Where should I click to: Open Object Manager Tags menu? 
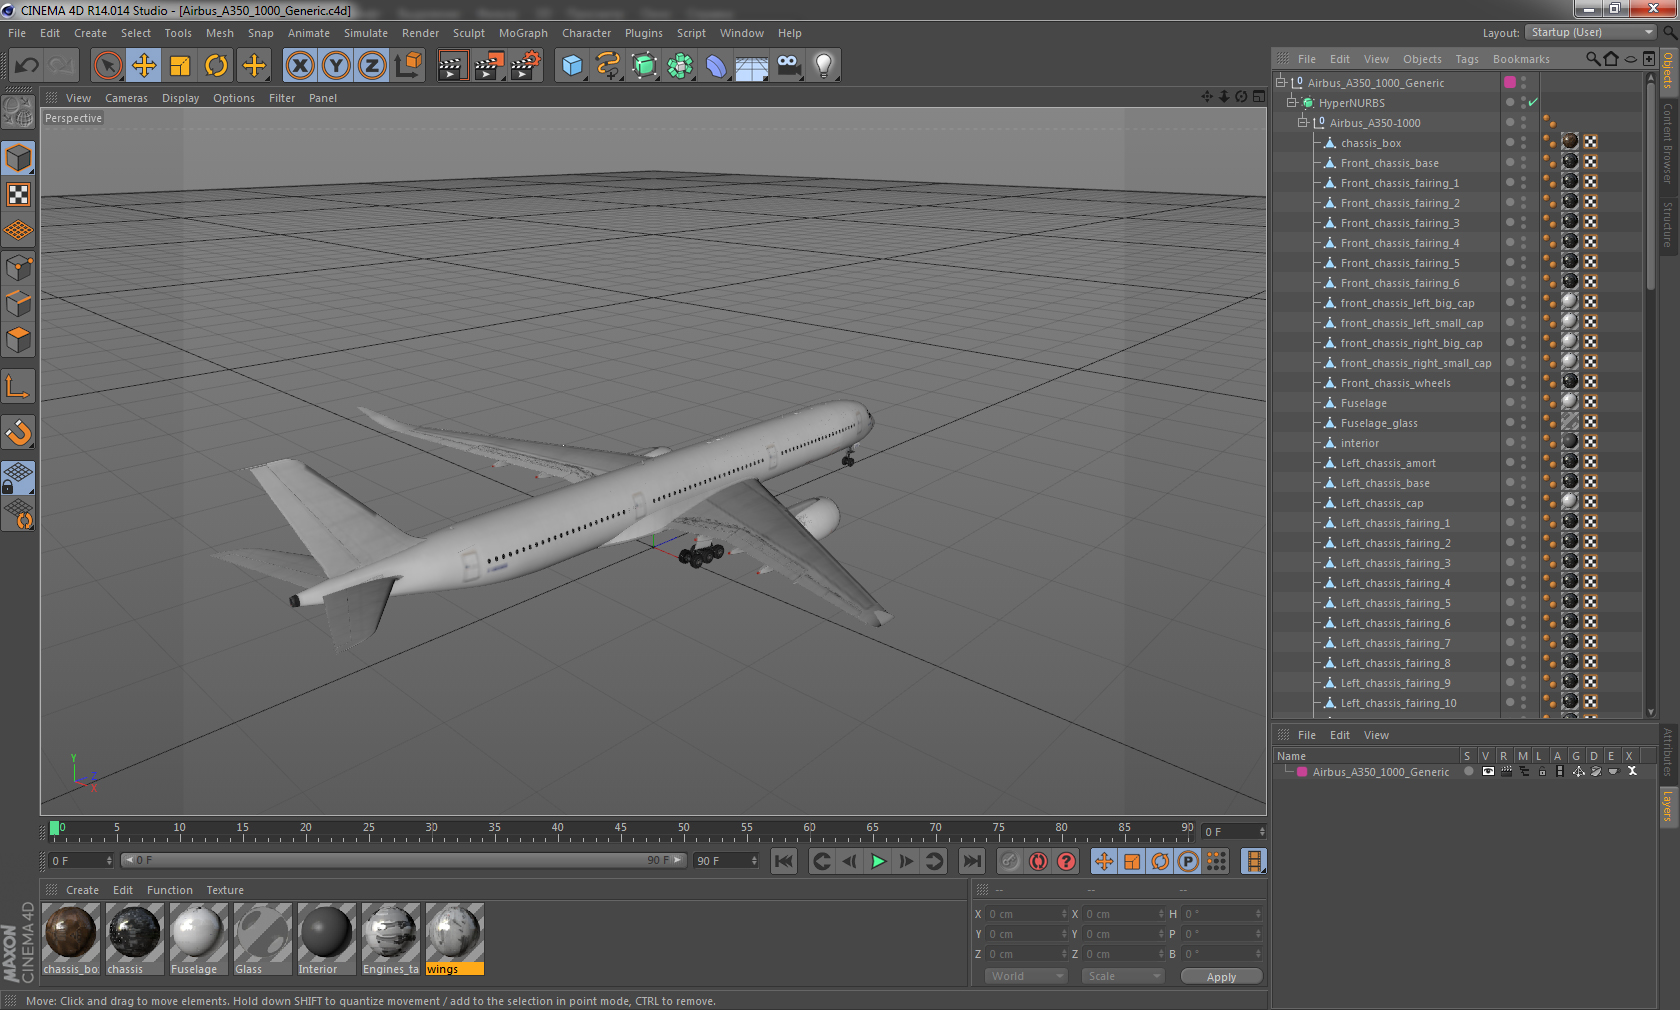[1467, 59]
